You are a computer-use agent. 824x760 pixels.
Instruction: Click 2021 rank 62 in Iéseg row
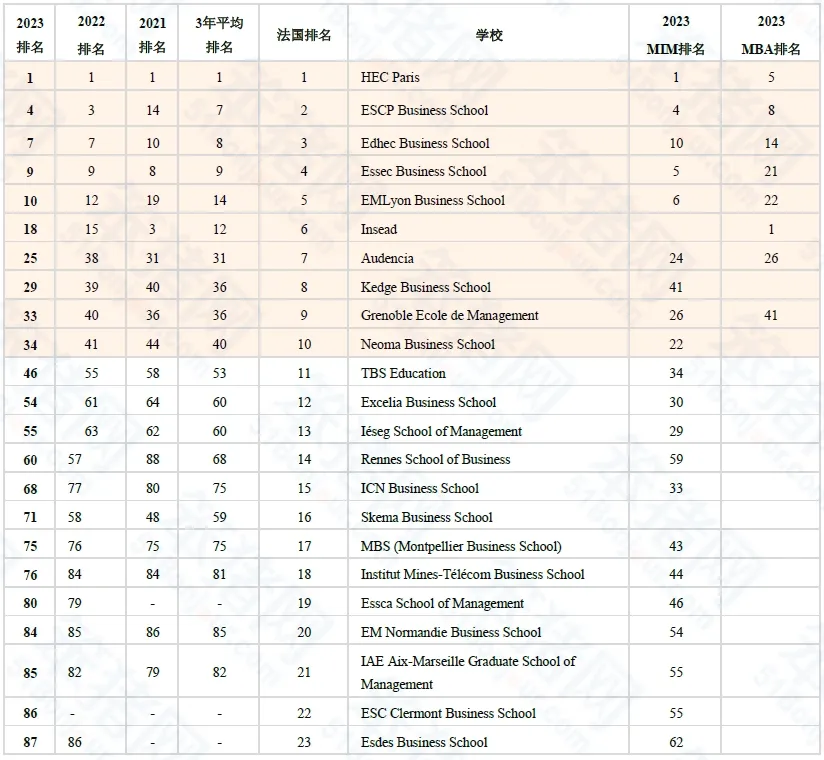152,431
